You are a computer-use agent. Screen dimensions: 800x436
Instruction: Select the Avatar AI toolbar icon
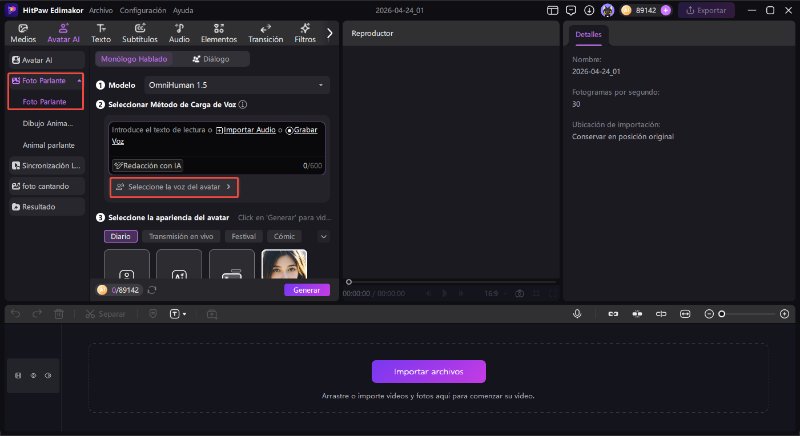click(63, 33)
